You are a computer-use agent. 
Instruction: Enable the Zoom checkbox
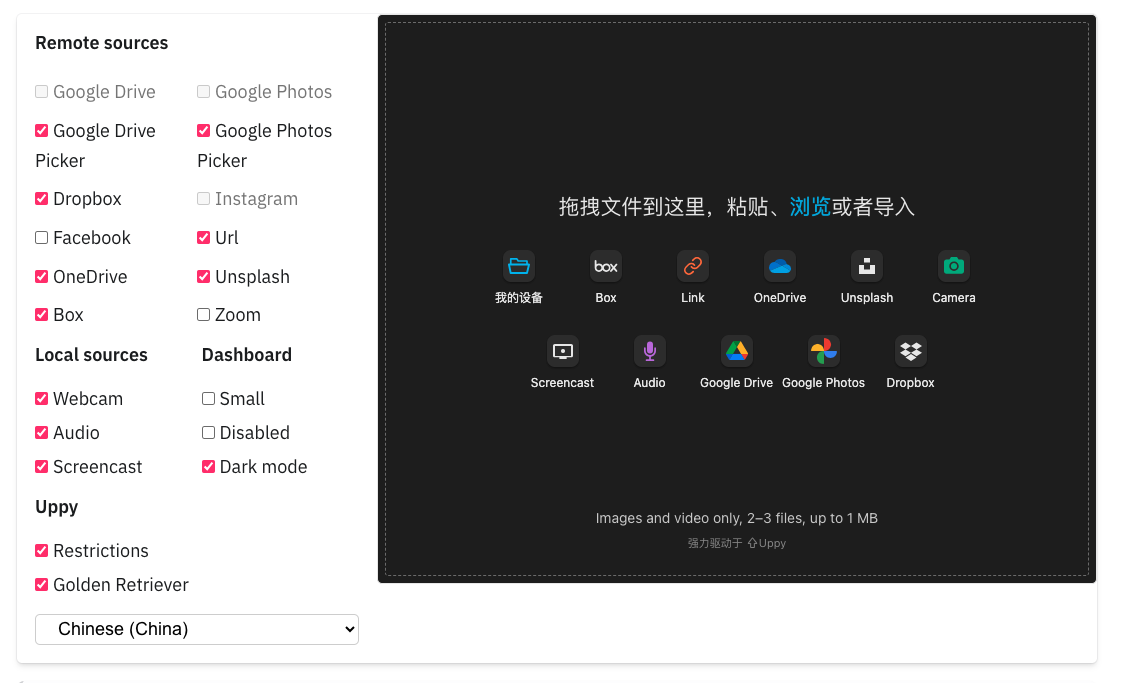204,315
